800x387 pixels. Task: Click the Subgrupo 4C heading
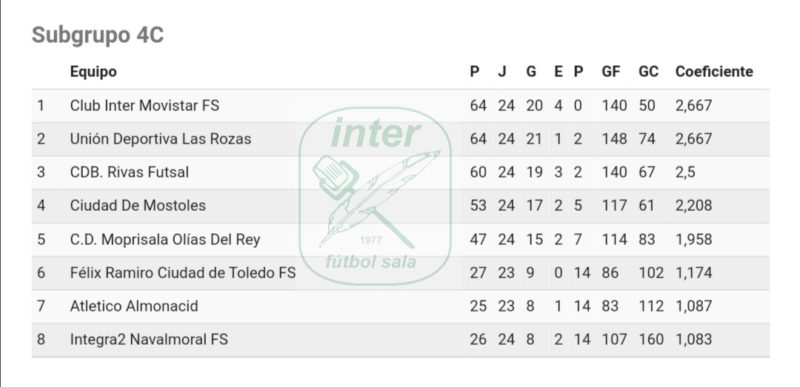[97, 35]
